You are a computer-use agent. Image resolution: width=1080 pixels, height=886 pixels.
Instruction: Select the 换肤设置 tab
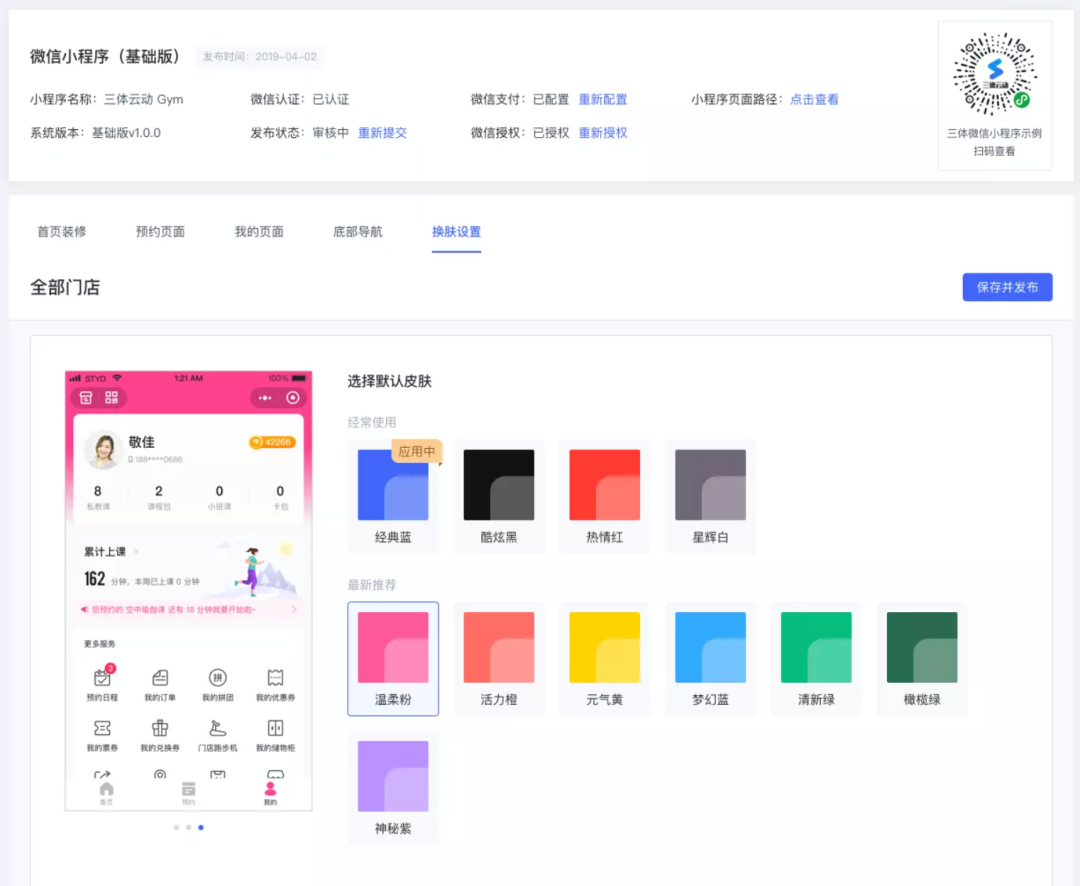457,231
